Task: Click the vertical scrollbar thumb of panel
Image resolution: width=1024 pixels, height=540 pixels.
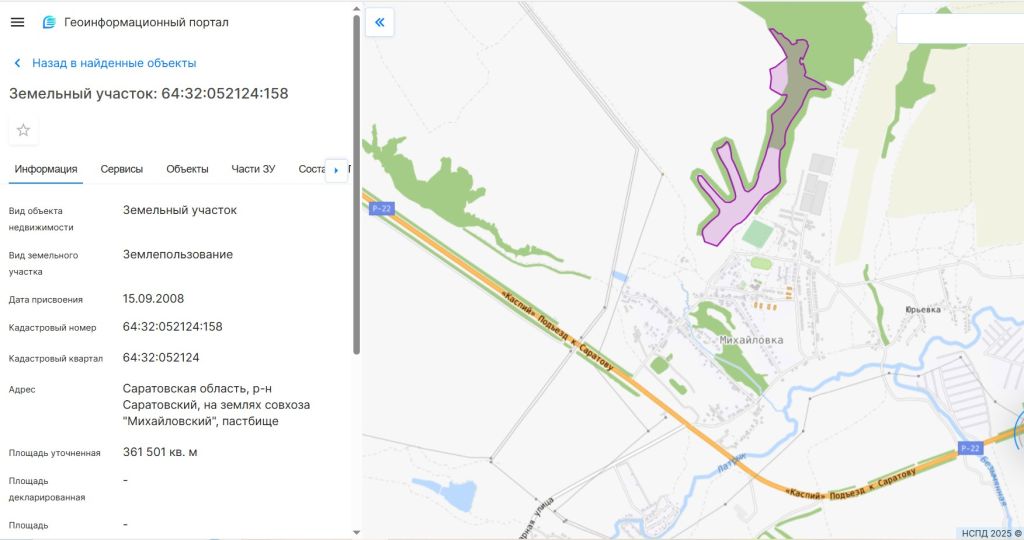Action: point(357,184)
